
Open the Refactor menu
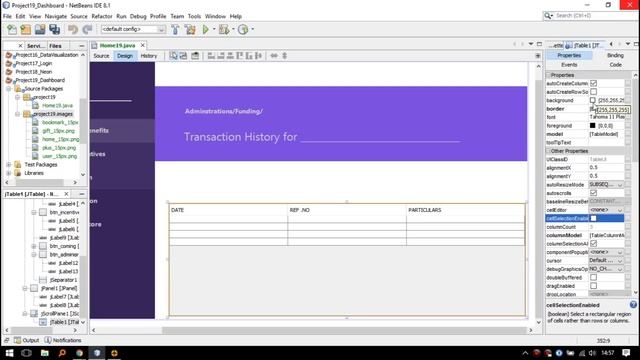tap(102, 16)
